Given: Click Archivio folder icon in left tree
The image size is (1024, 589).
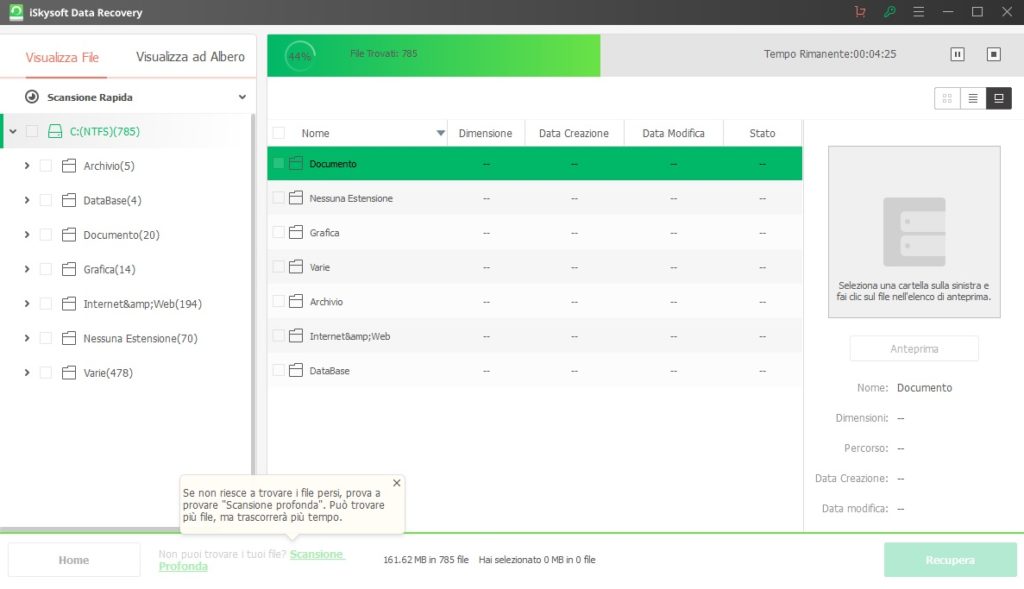Looking at the screenshot, I should tap(69, 166).
